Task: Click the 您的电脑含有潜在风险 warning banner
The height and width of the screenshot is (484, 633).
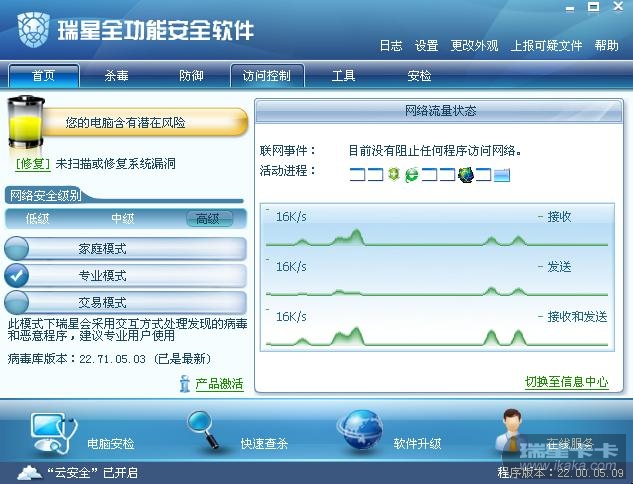Action: click(145, 122)
